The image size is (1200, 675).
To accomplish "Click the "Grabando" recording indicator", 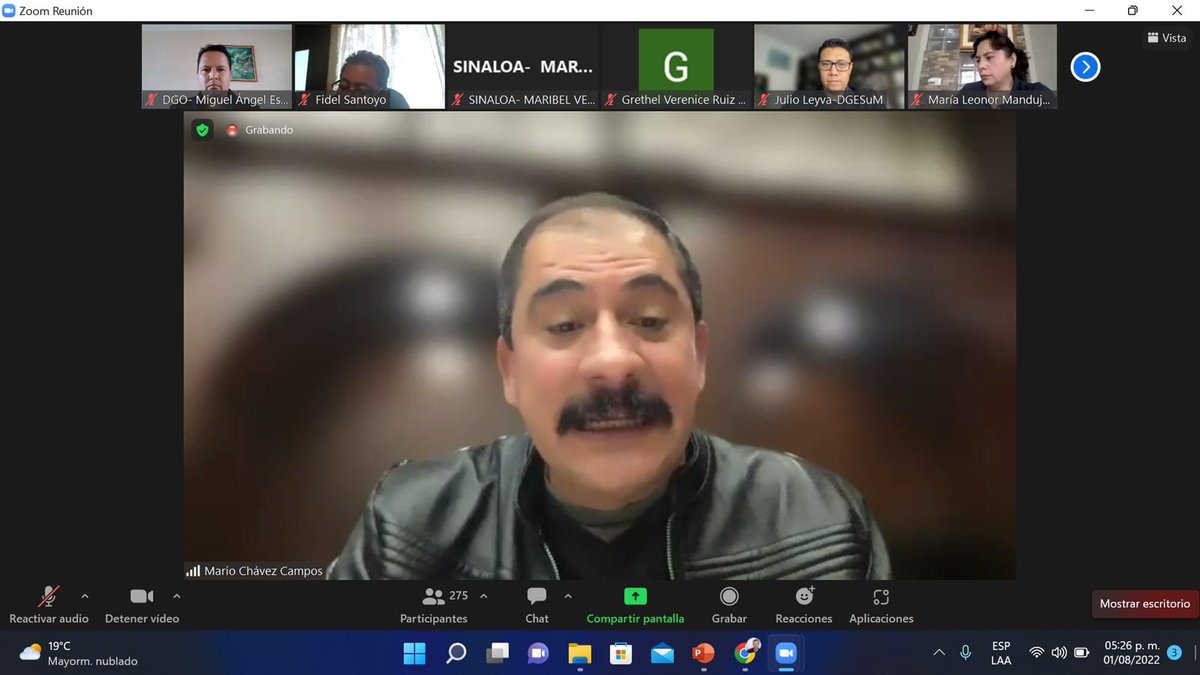I will click(260, 130).
